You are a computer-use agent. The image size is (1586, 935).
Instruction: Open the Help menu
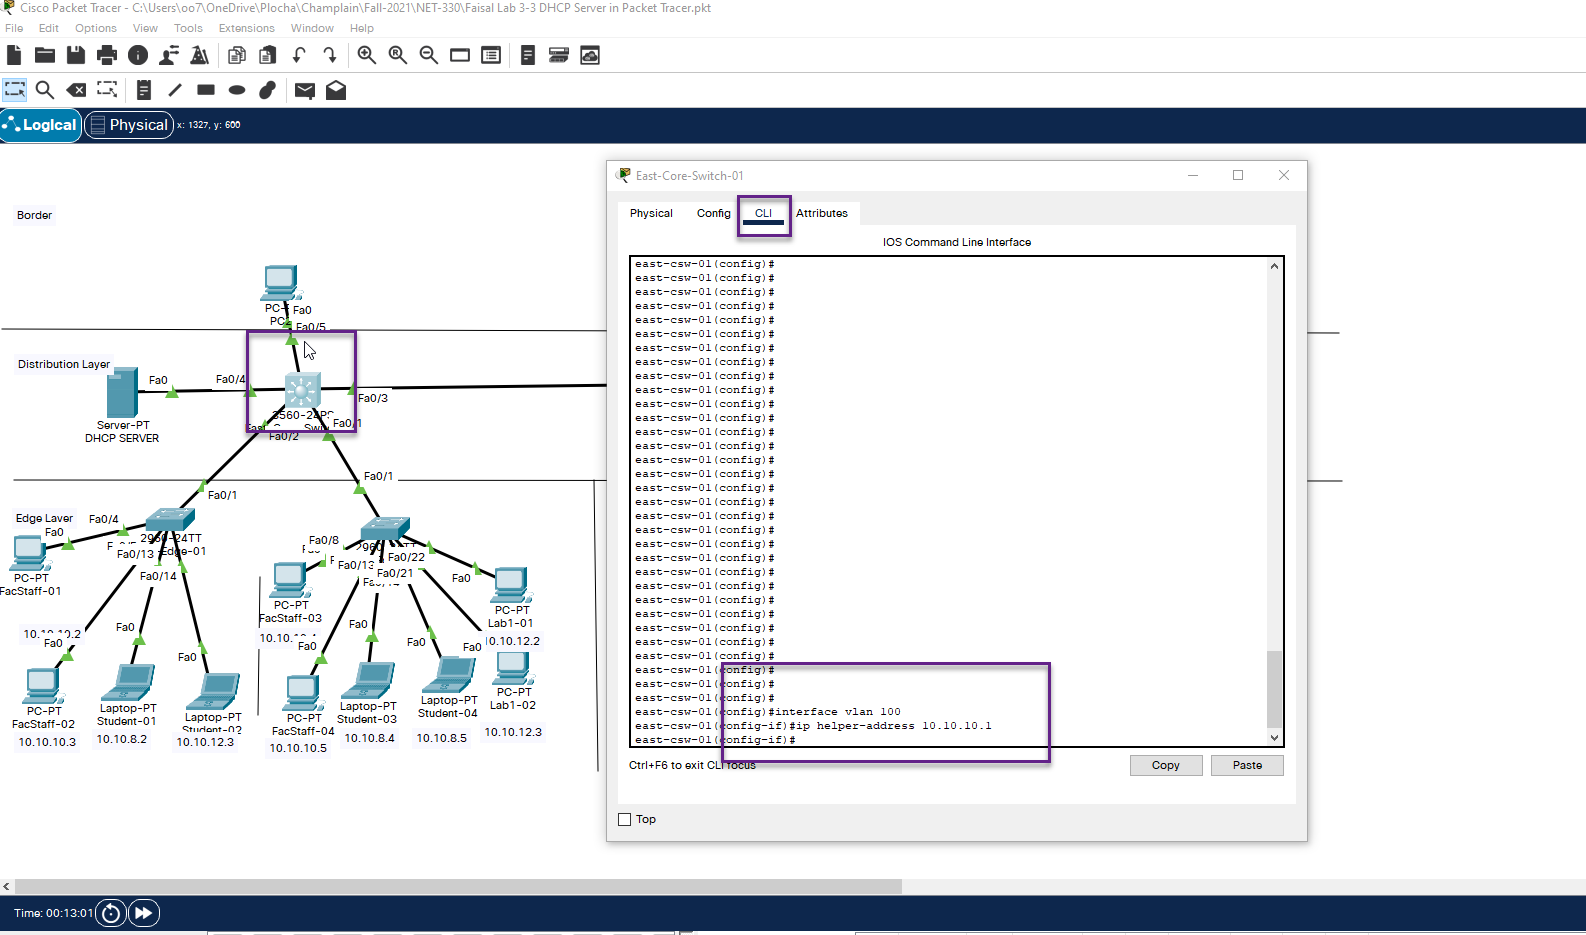(x=362, y=28)
